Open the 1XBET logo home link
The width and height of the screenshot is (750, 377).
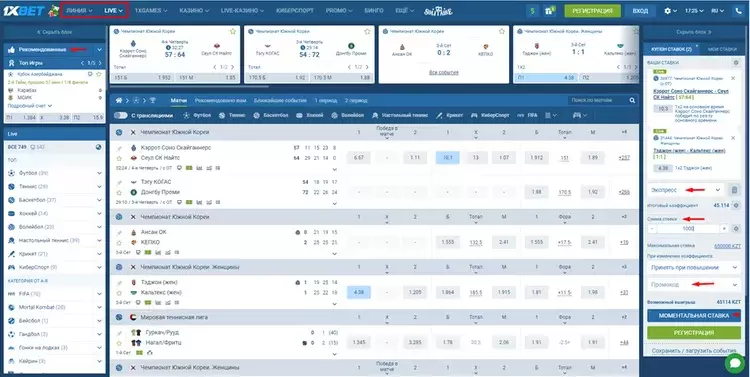(x=24, y=11)
